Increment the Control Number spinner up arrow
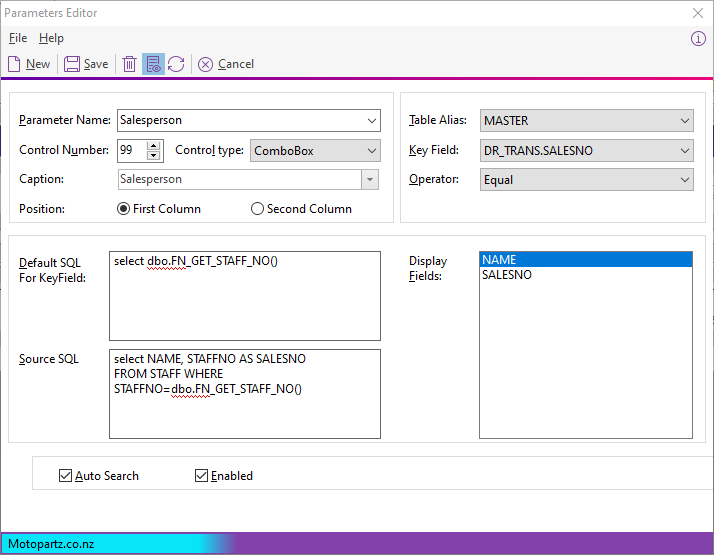This screenshot has height=555, width=714. pos(153,145)
